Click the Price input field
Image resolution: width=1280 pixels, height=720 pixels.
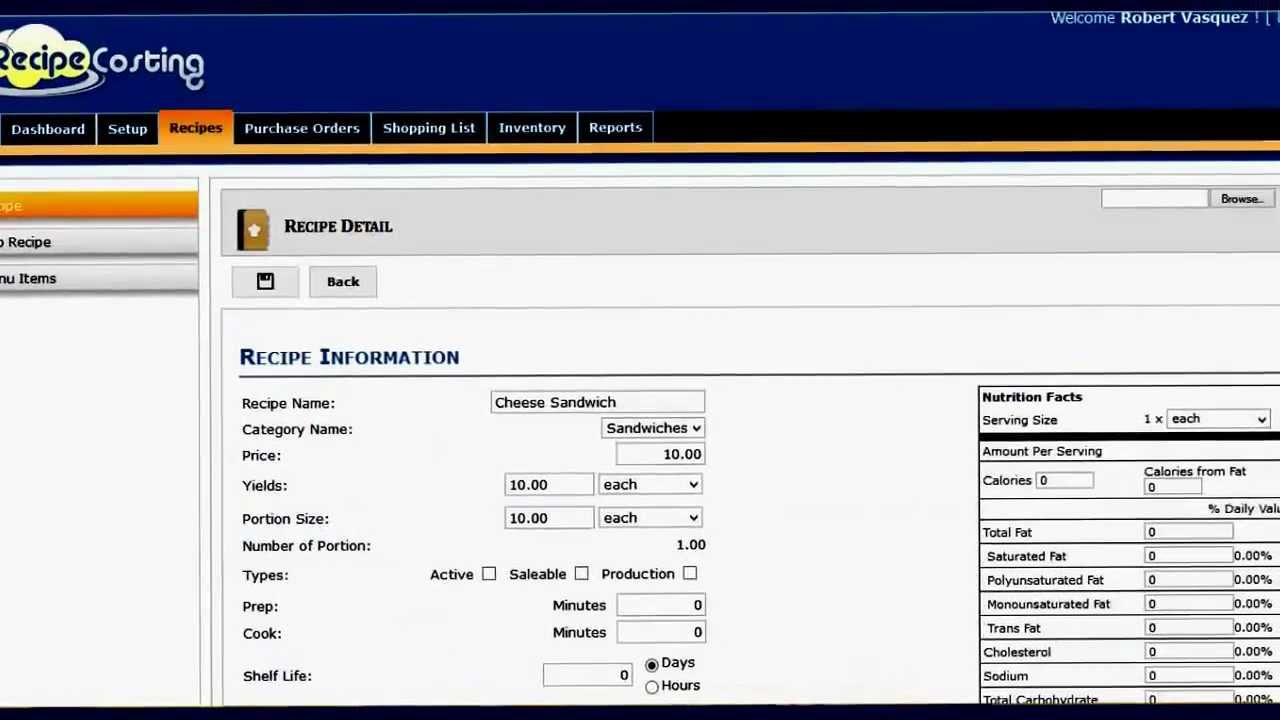coord(661,454)
